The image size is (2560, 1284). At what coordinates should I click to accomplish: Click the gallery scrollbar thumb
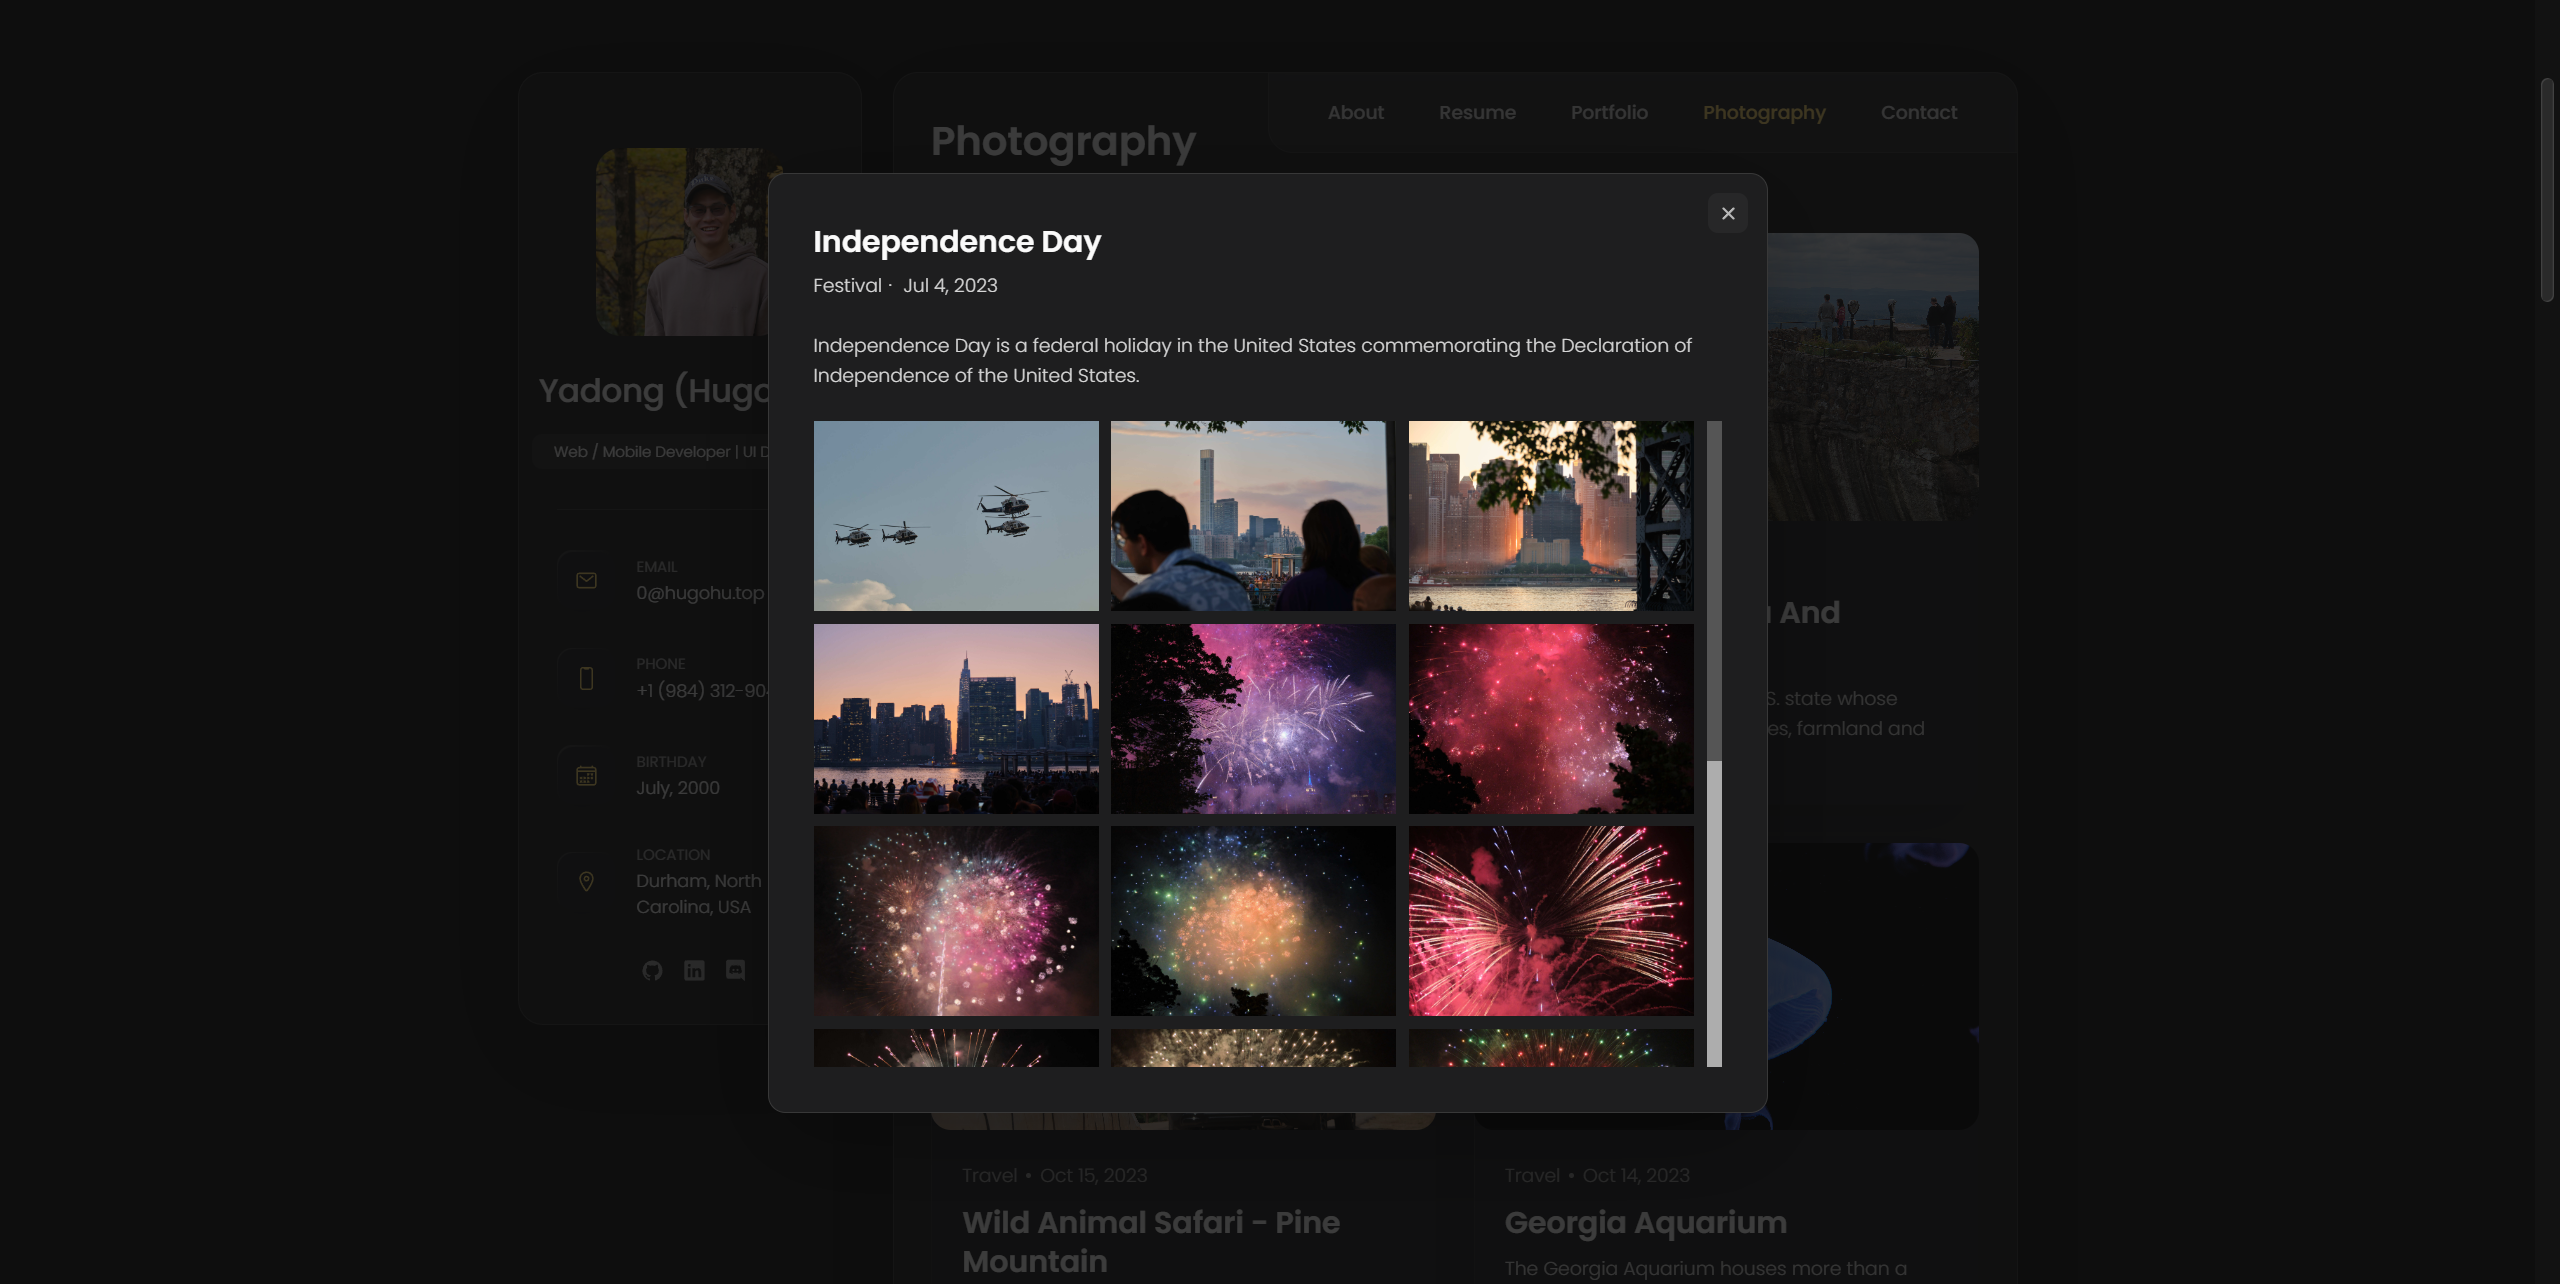(1714, 590)
